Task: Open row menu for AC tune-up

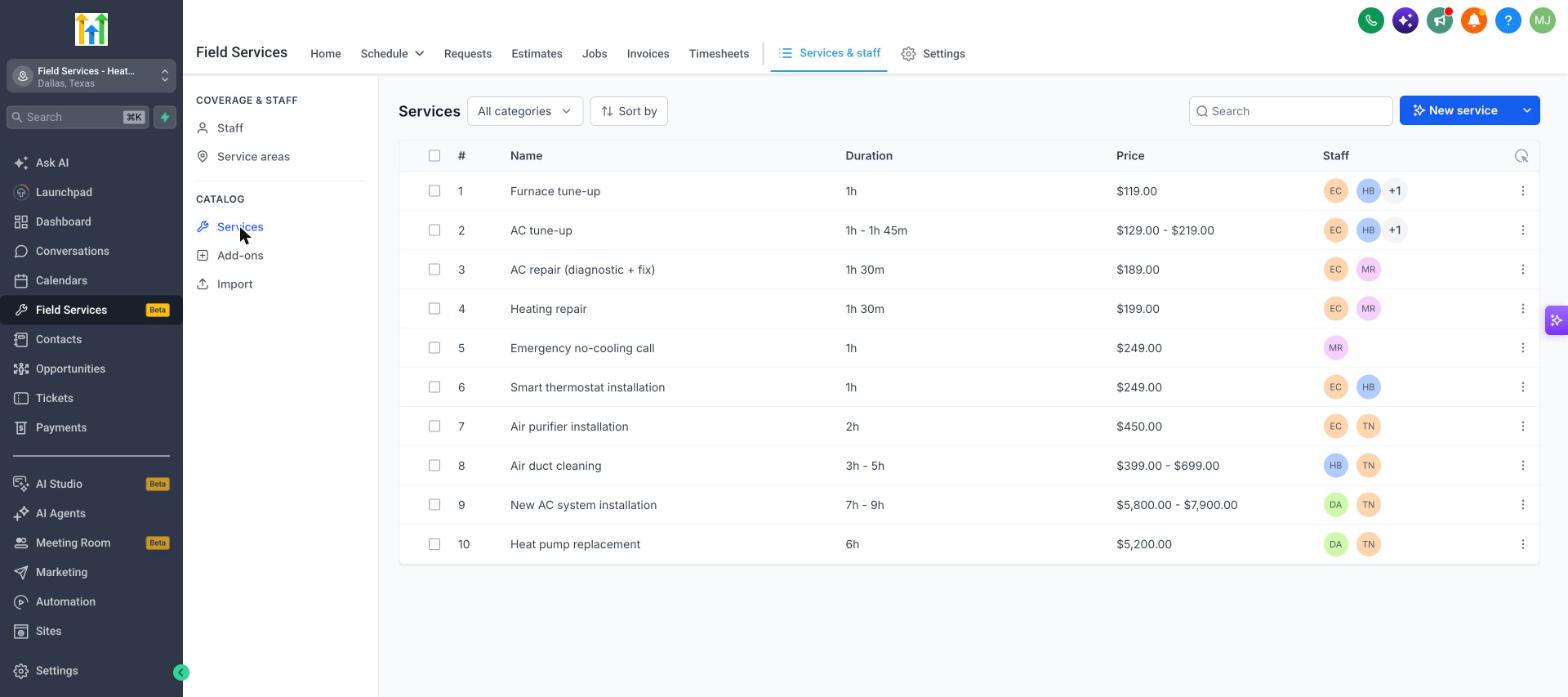Action: tap(1522, 230)
